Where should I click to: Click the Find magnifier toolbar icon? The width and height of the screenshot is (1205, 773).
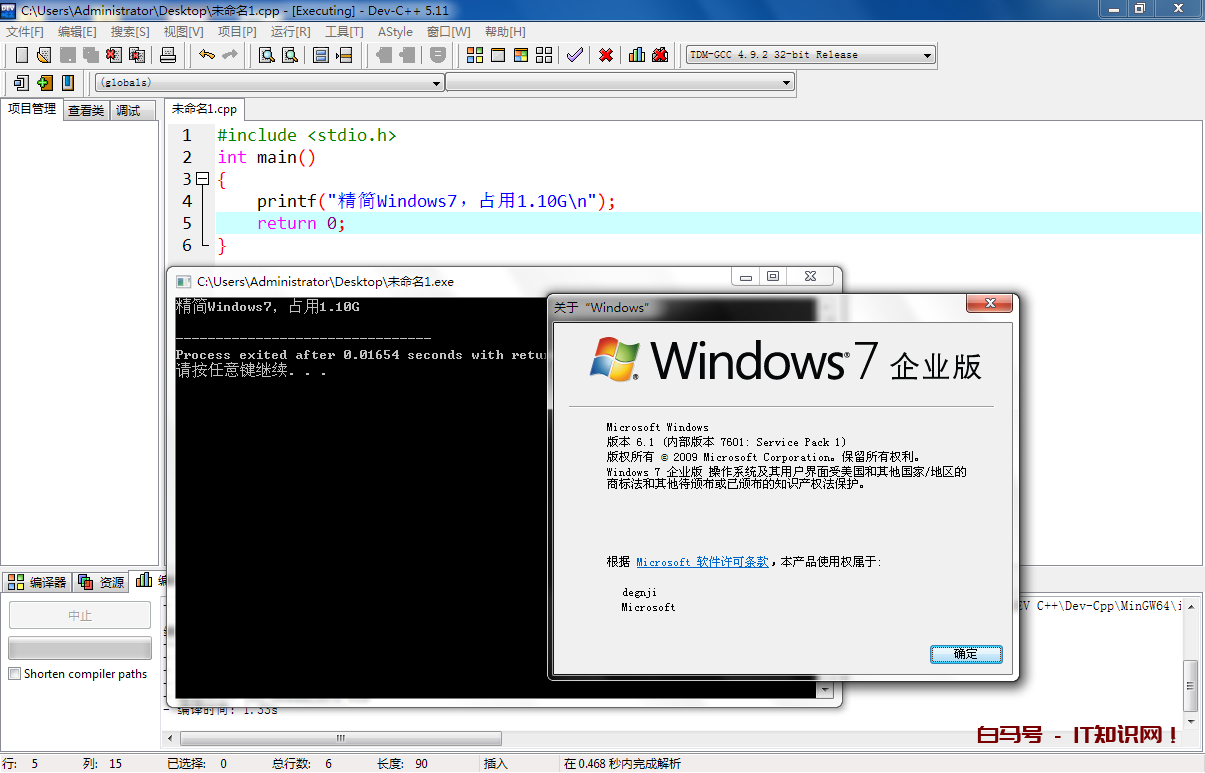(x=267, y=55)
